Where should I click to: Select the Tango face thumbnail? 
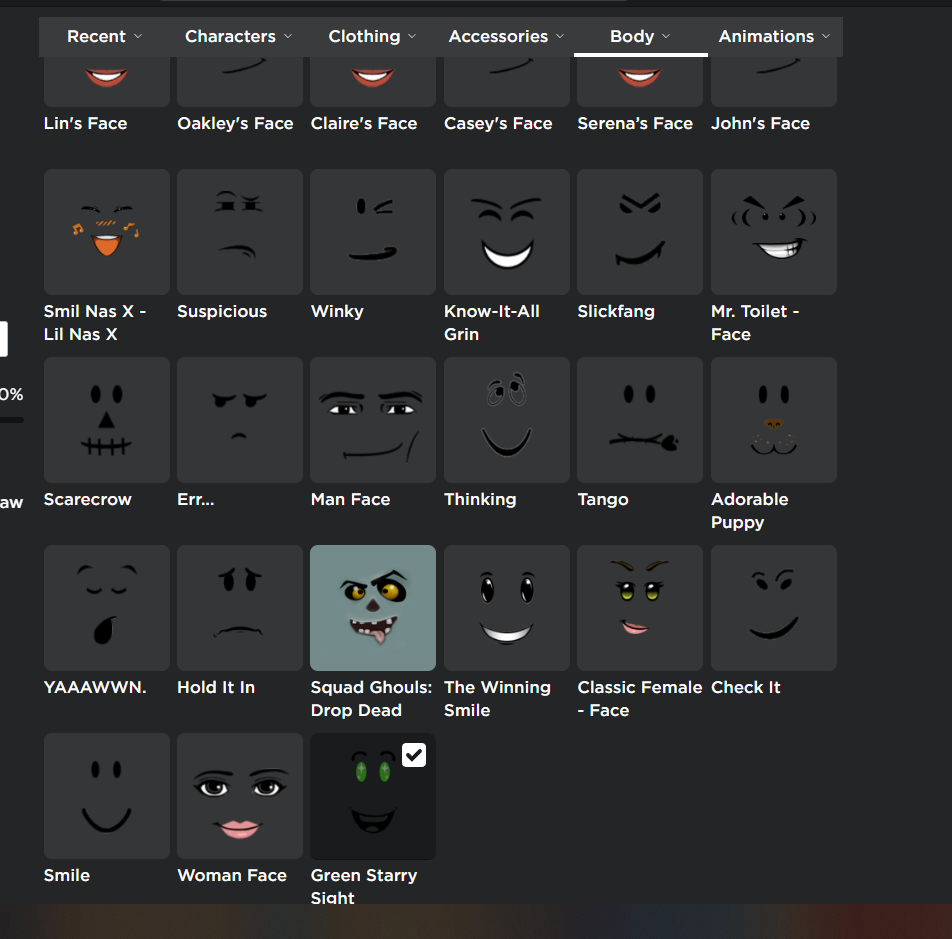[640, 420]
